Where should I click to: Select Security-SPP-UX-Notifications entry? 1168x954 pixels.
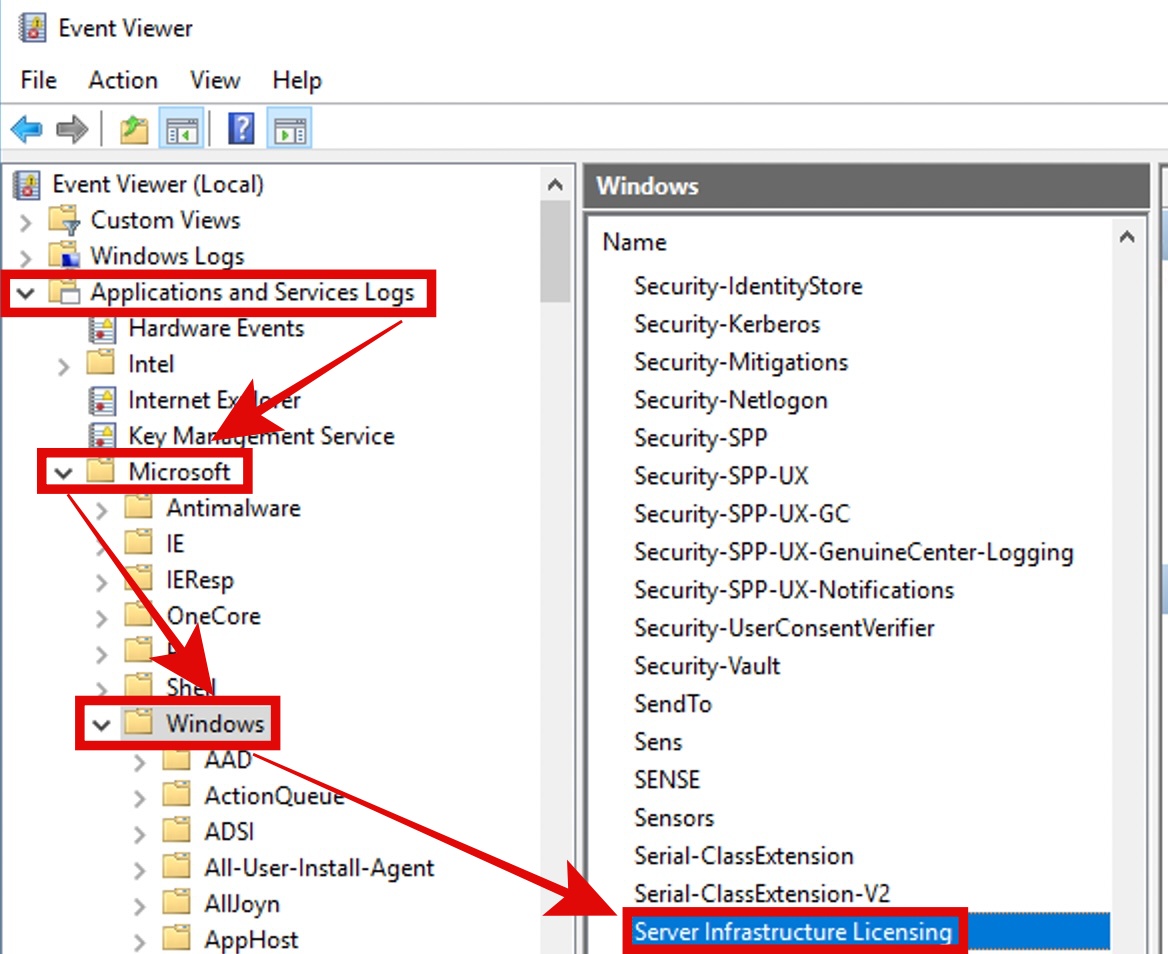(x=794, y=590)
